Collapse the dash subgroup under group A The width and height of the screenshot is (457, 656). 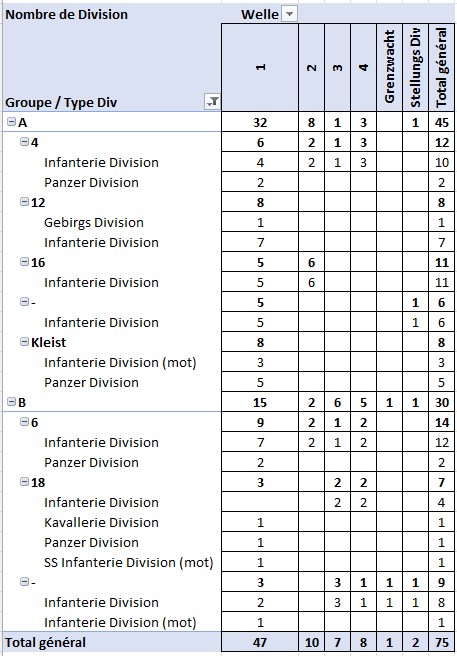point(25,302)
